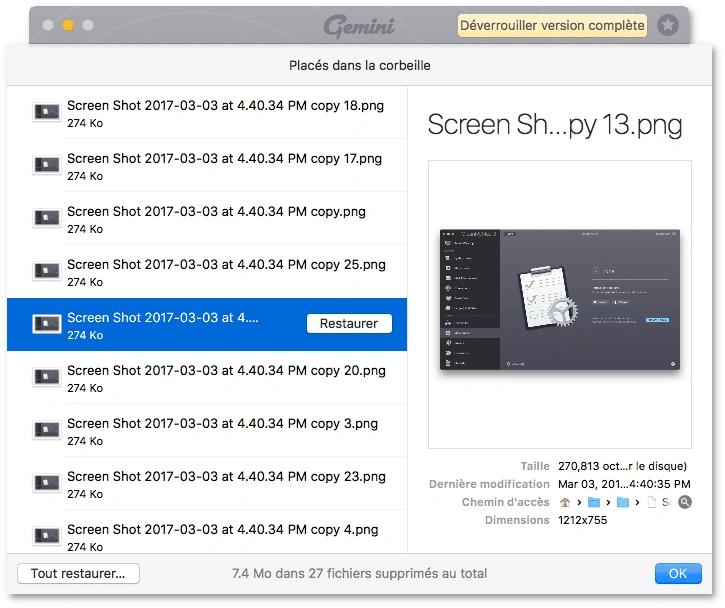Click thumbnail icon of copy 23.png row
Image resolution: width=725 pixels, height=608 pixels.
(47, 483)
